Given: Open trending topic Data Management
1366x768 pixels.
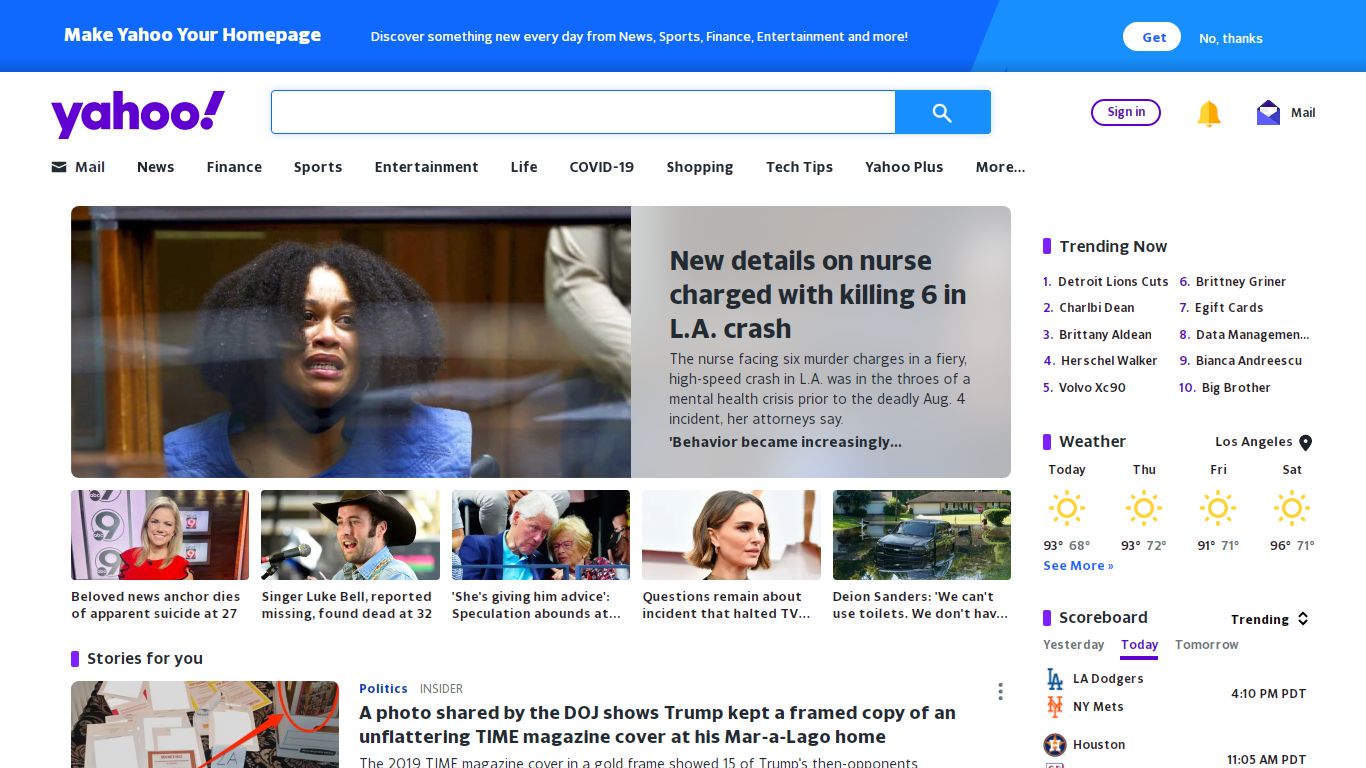Looking at the screenshot, I should pyautogui.click(x=1253, y=335).
